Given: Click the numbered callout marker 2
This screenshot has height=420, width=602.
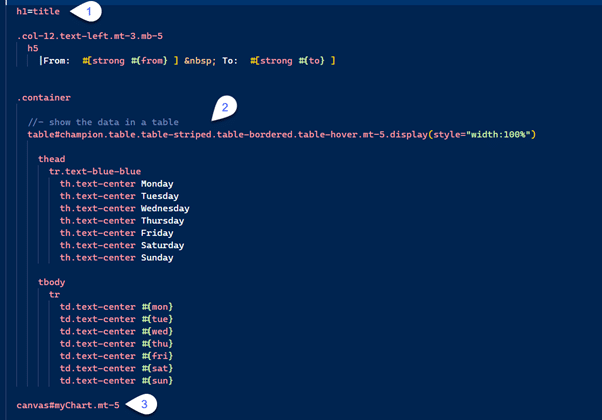Looking at the screenshot, I should pyautogui.click(x=225, y=106).
